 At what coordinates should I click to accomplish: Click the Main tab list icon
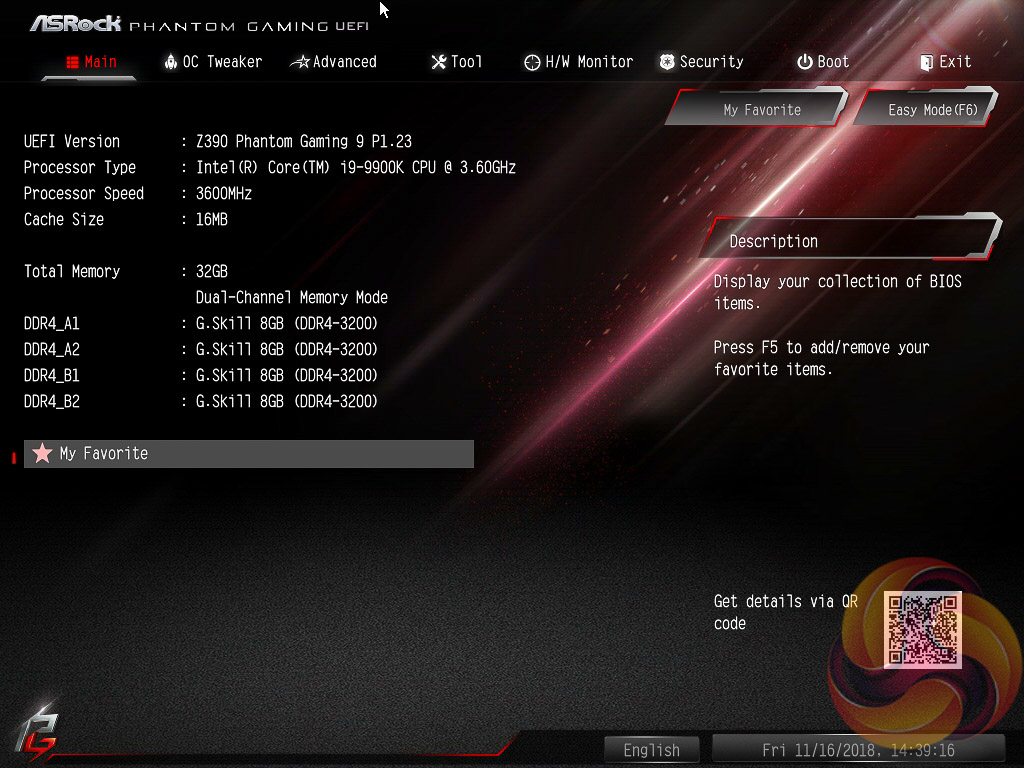coord(72,62)
